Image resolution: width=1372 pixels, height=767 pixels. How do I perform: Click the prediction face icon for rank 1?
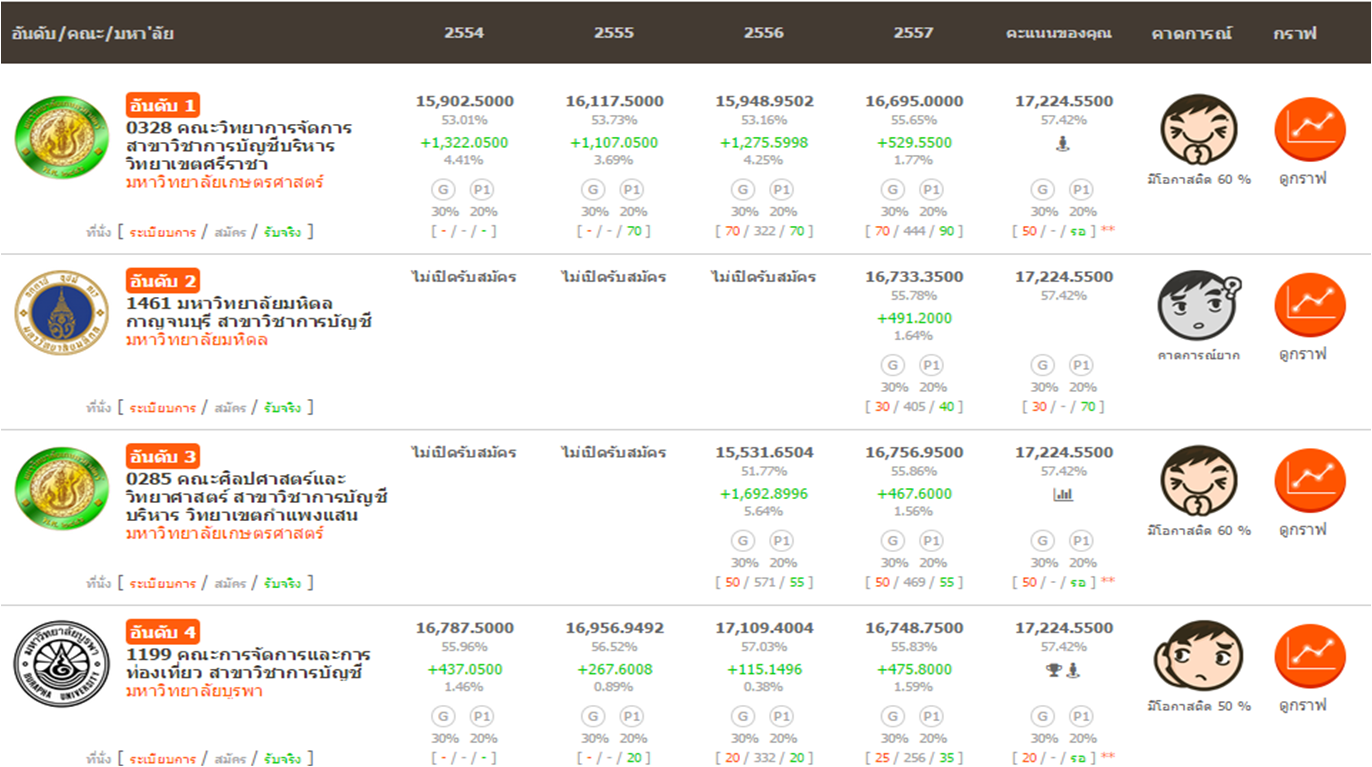point(1198,130)
